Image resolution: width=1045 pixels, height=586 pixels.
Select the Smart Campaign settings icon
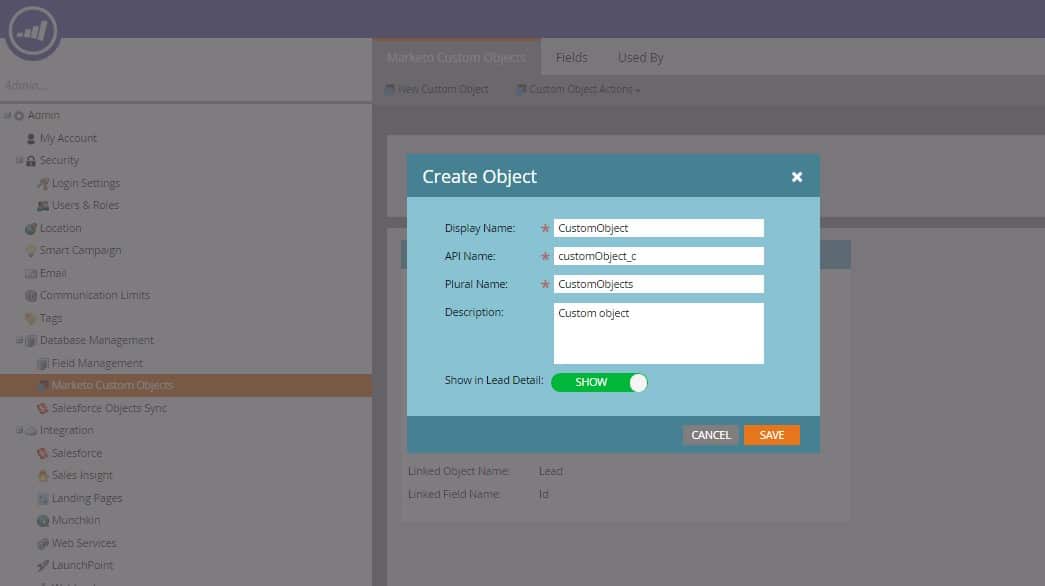coord(31,250)
